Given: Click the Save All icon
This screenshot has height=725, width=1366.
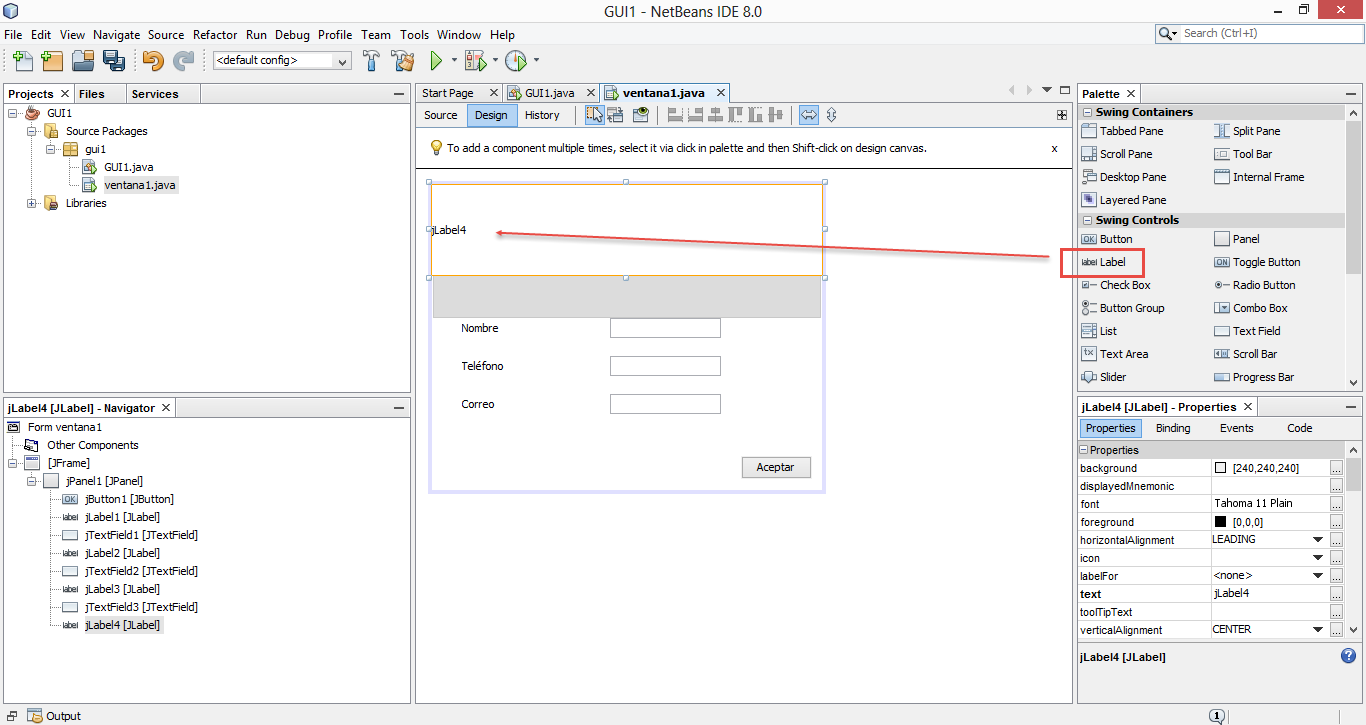Looking at the screenshot, I should [x=114, y=60].
